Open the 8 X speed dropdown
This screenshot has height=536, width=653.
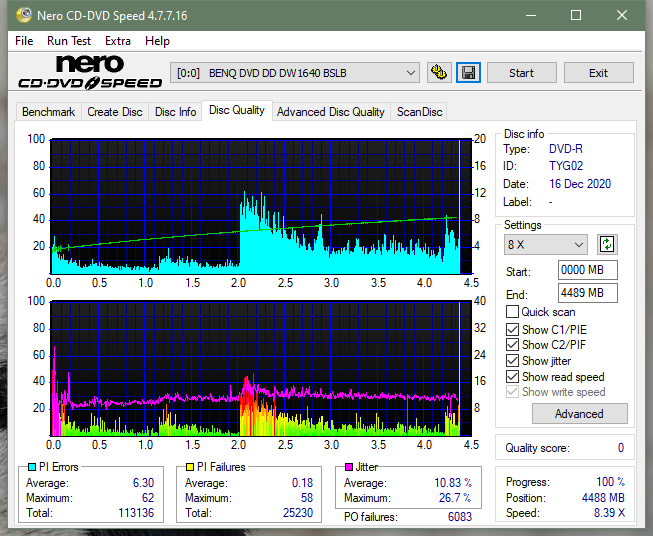pyautogui.click(x=546, y=244)
